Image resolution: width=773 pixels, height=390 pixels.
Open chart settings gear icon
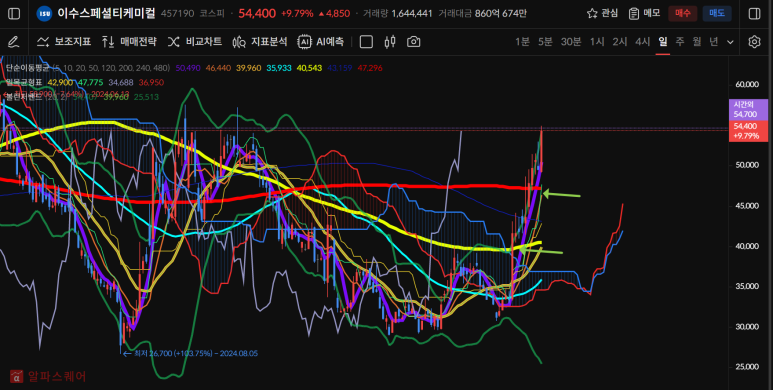tap(754, 42)
